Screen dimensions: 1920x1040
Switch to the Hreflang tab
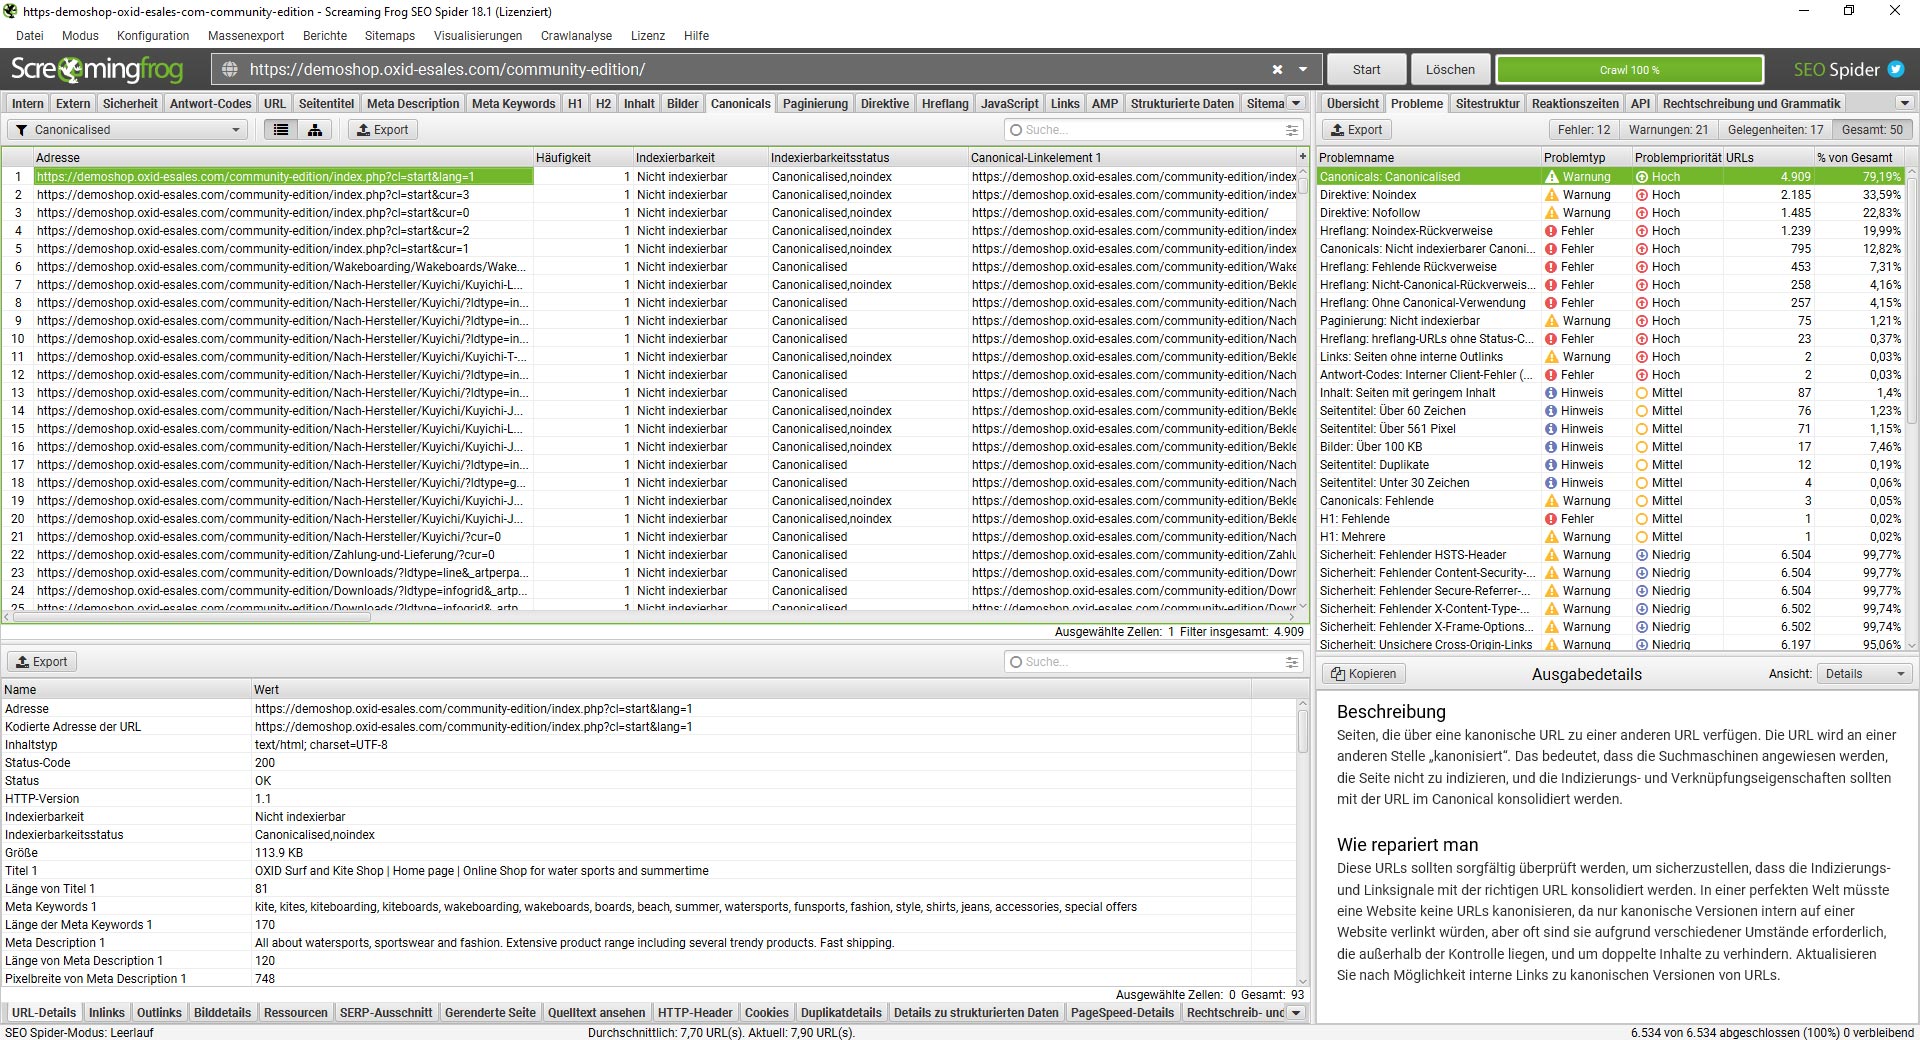click(x=944, y=104)
